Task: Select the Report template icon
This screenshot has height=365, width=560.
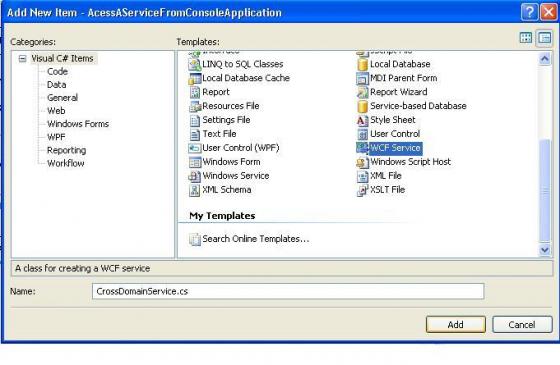Action: tap(195, 92)
